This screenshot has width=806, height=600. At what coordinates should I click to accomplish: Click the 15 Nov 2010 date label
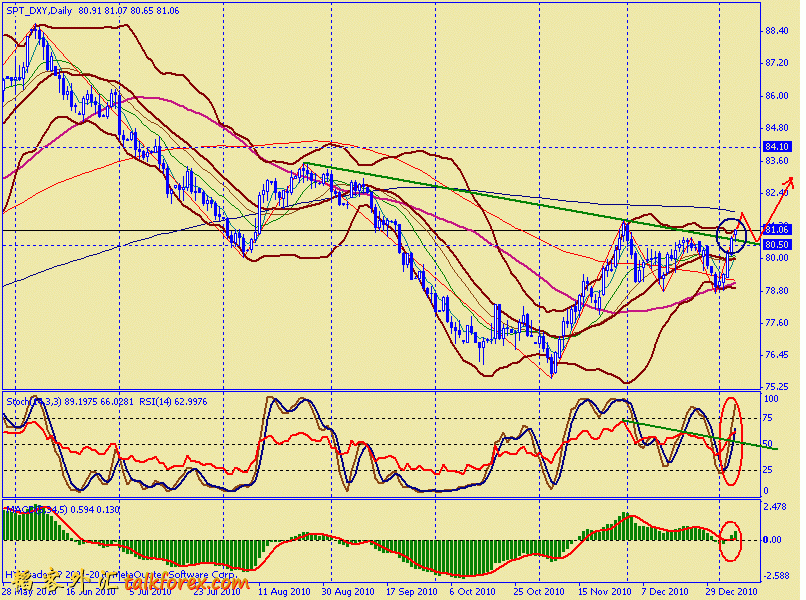tap(604, 591)
